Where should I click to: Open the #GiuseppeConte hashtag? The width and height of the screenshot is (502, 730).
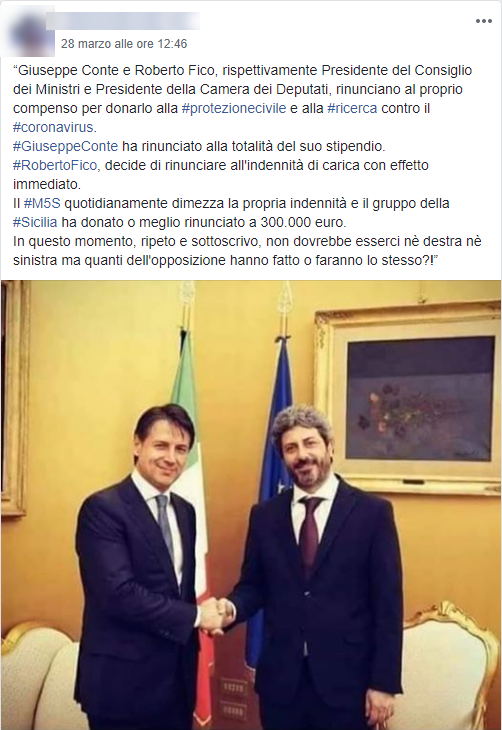point(65,146)
